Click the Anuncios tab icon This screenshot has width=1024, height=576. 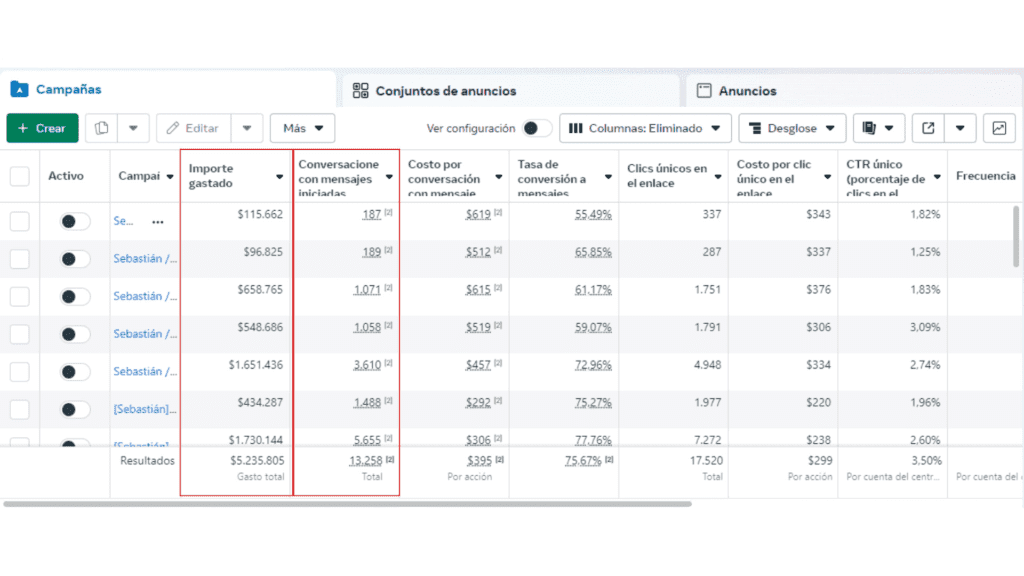click(x=704, y=91)
